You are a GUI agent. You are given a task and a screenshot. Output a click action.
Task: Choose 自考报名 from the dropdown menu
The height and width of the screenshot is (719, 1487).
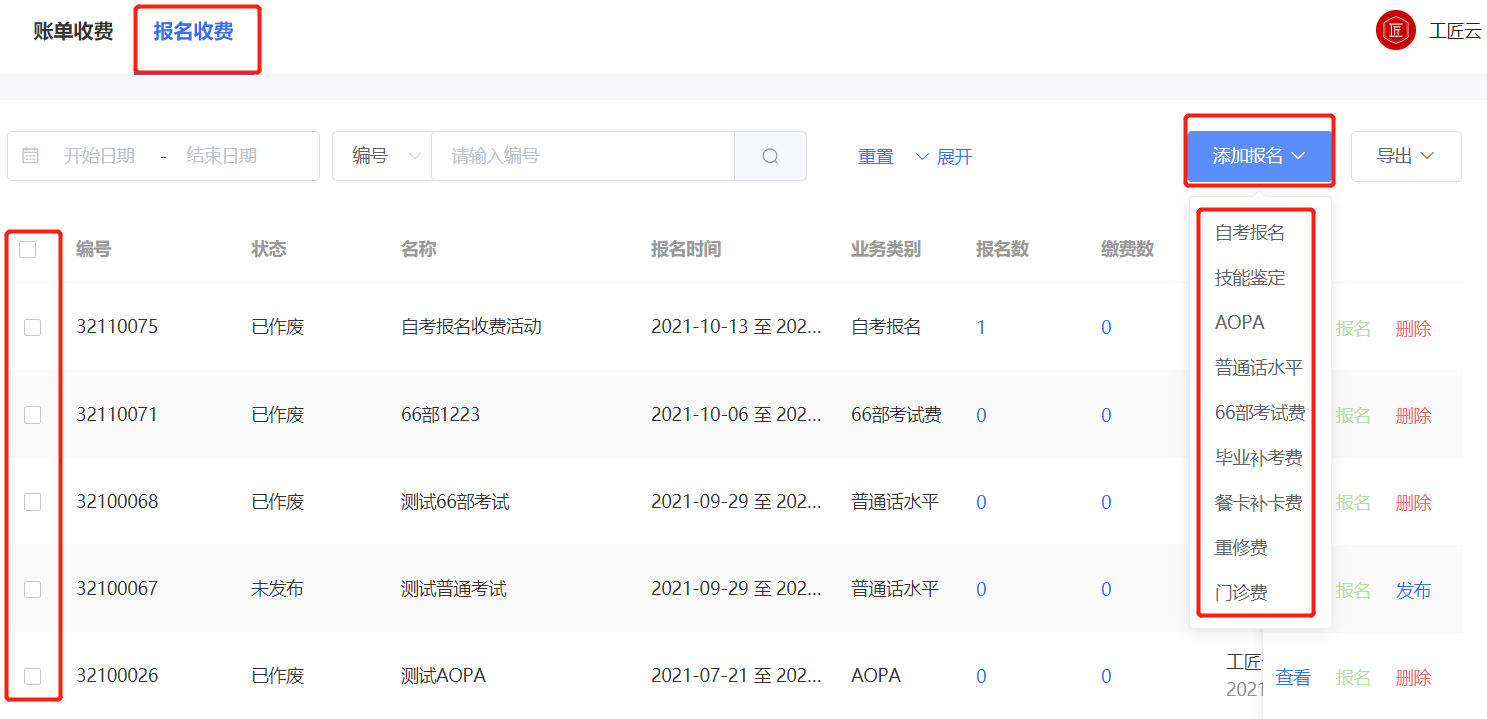(1250, 233)
